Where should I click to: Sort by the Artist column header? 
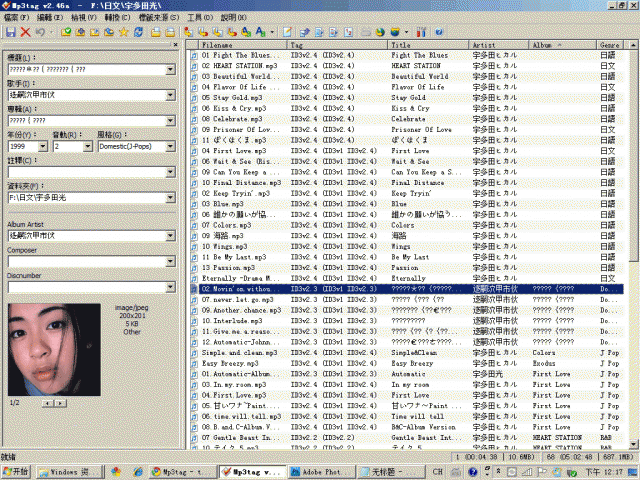pyautogui.click(x=499, y=45)
